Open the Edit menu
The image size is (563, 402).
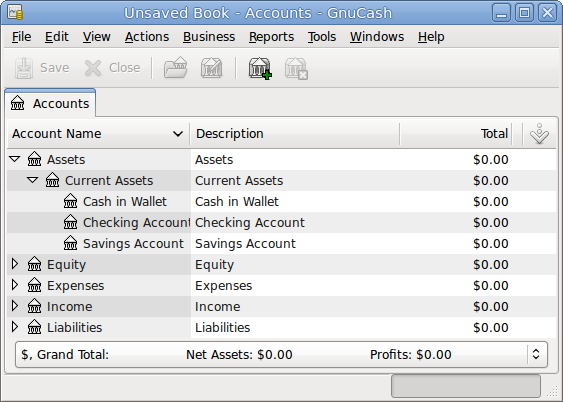(57, 37)
